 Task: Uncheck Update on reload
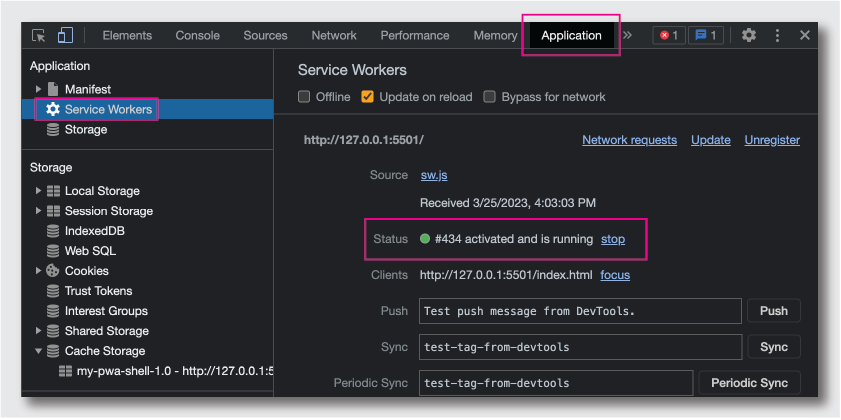(367, 97)
